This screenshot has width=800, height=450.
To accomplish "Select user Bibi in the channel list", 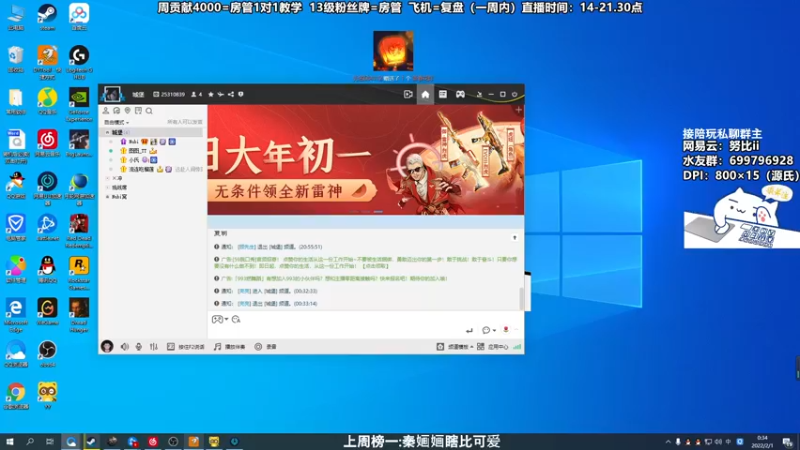I will (x=133, y=141).
